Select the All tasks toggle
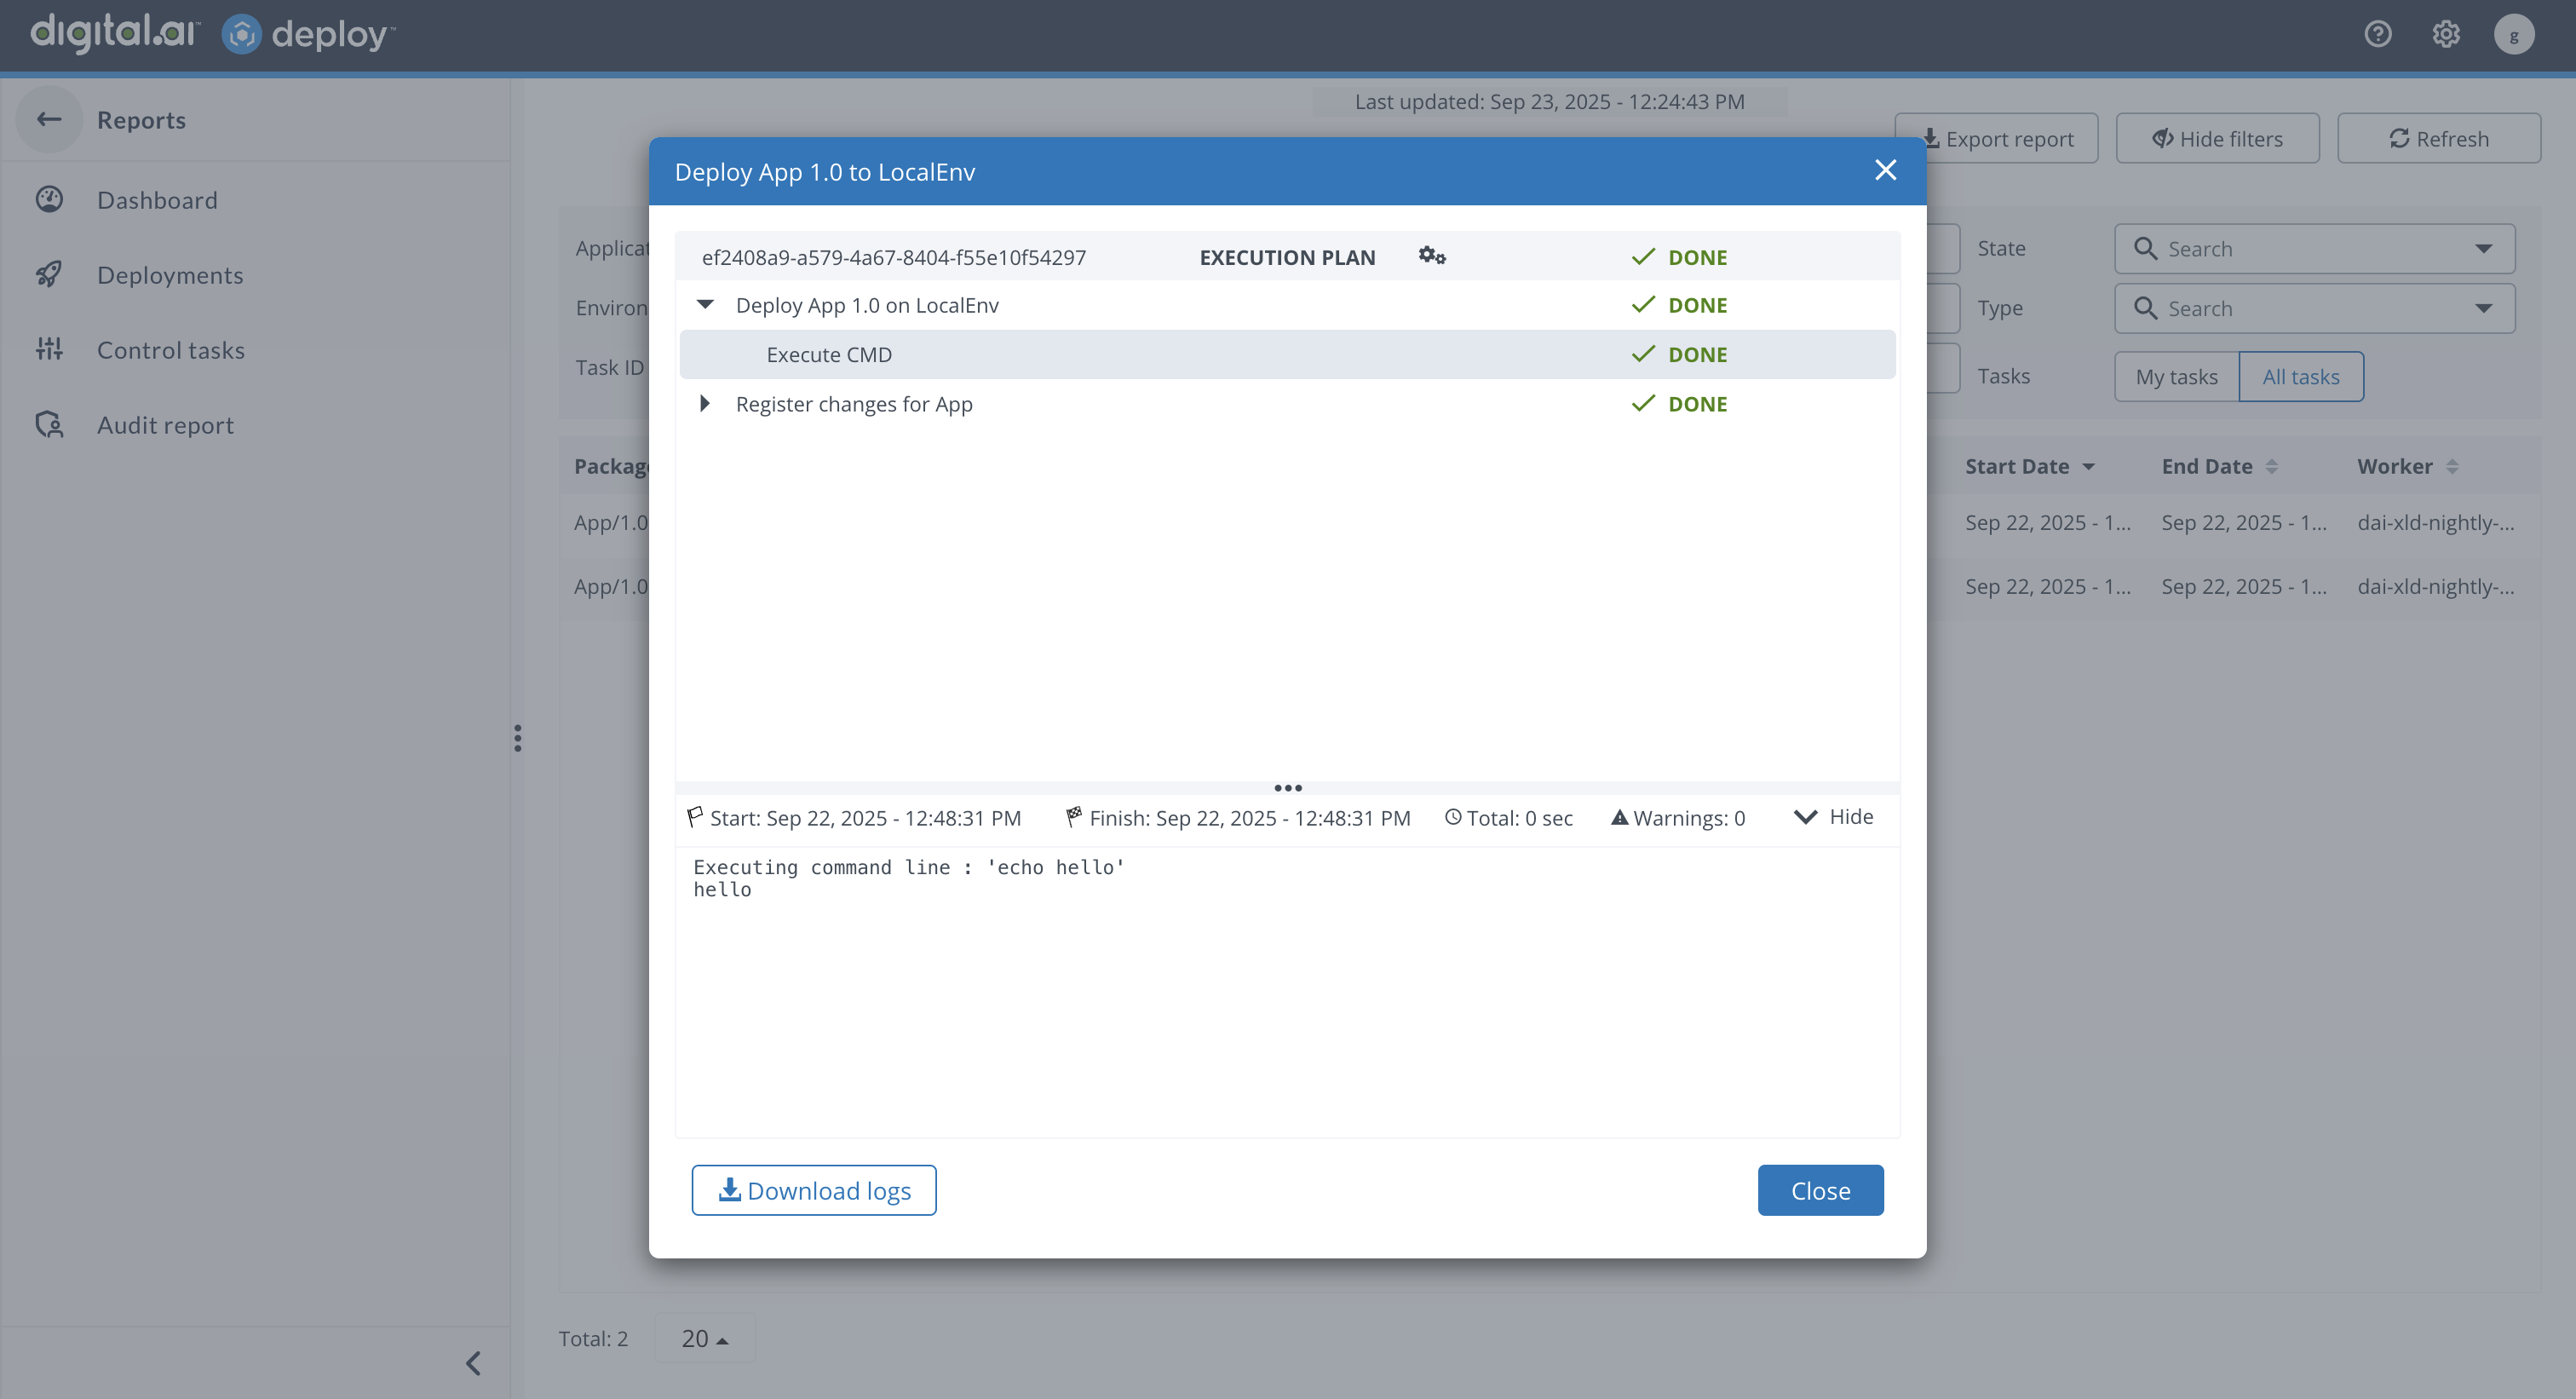Viewport: 2576px width, 1399px height. [x=2300, y=377]
